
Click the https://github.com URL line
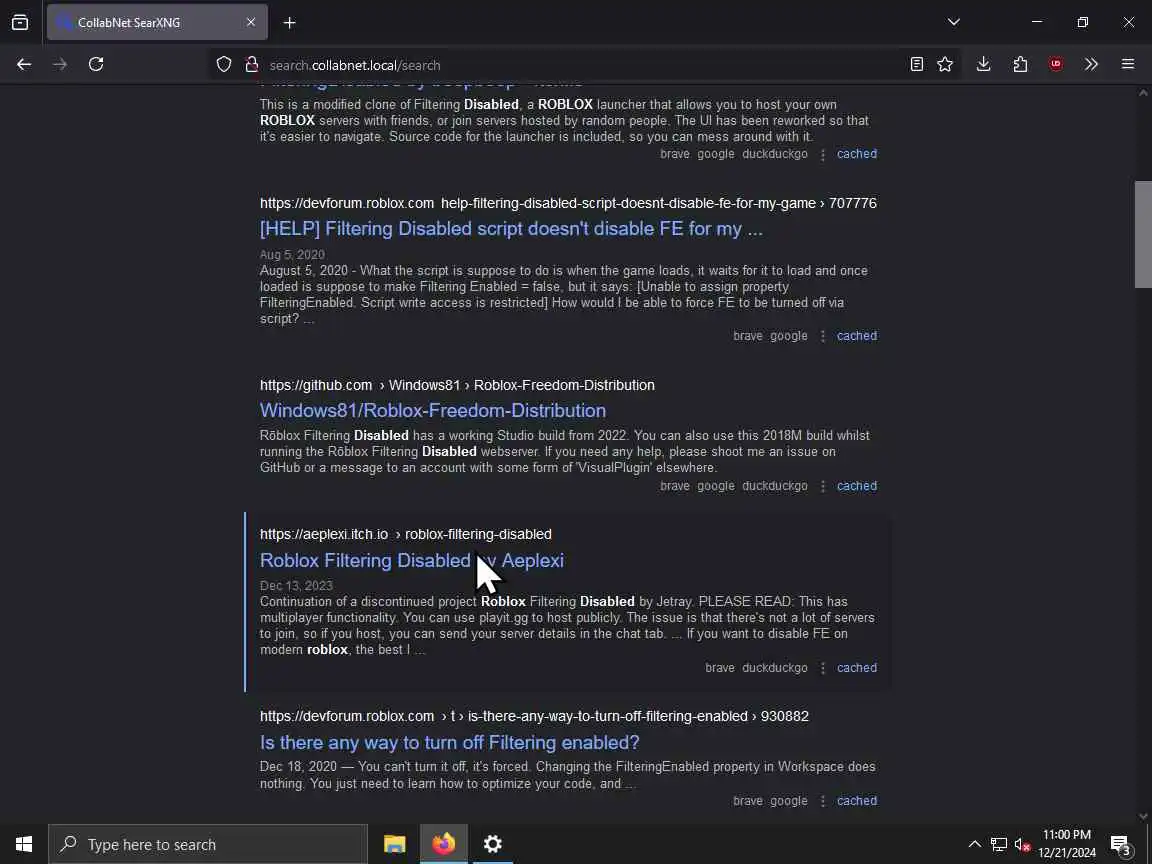457,385
